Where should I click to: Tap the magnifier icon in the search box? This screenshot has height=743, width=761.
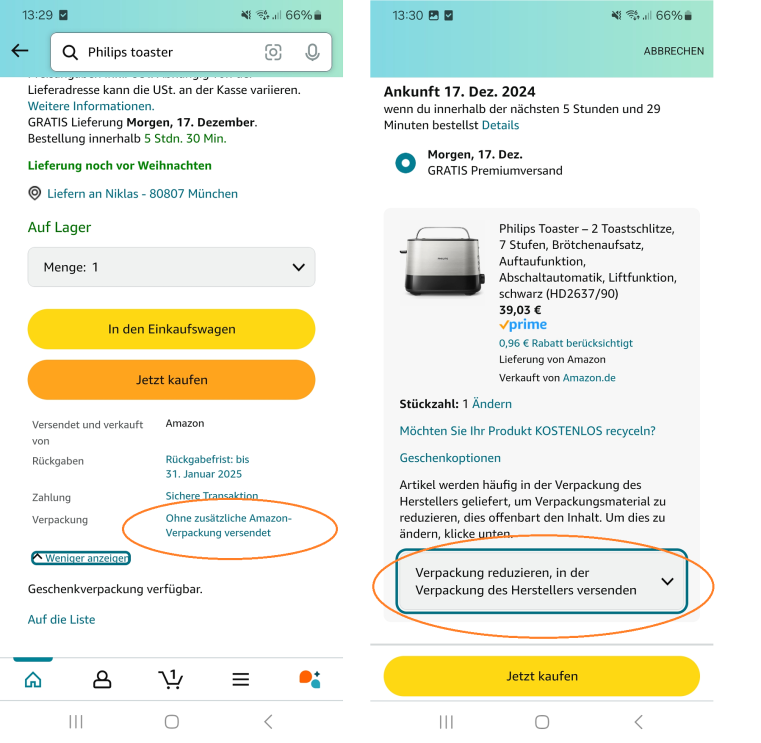pos(70,52)
